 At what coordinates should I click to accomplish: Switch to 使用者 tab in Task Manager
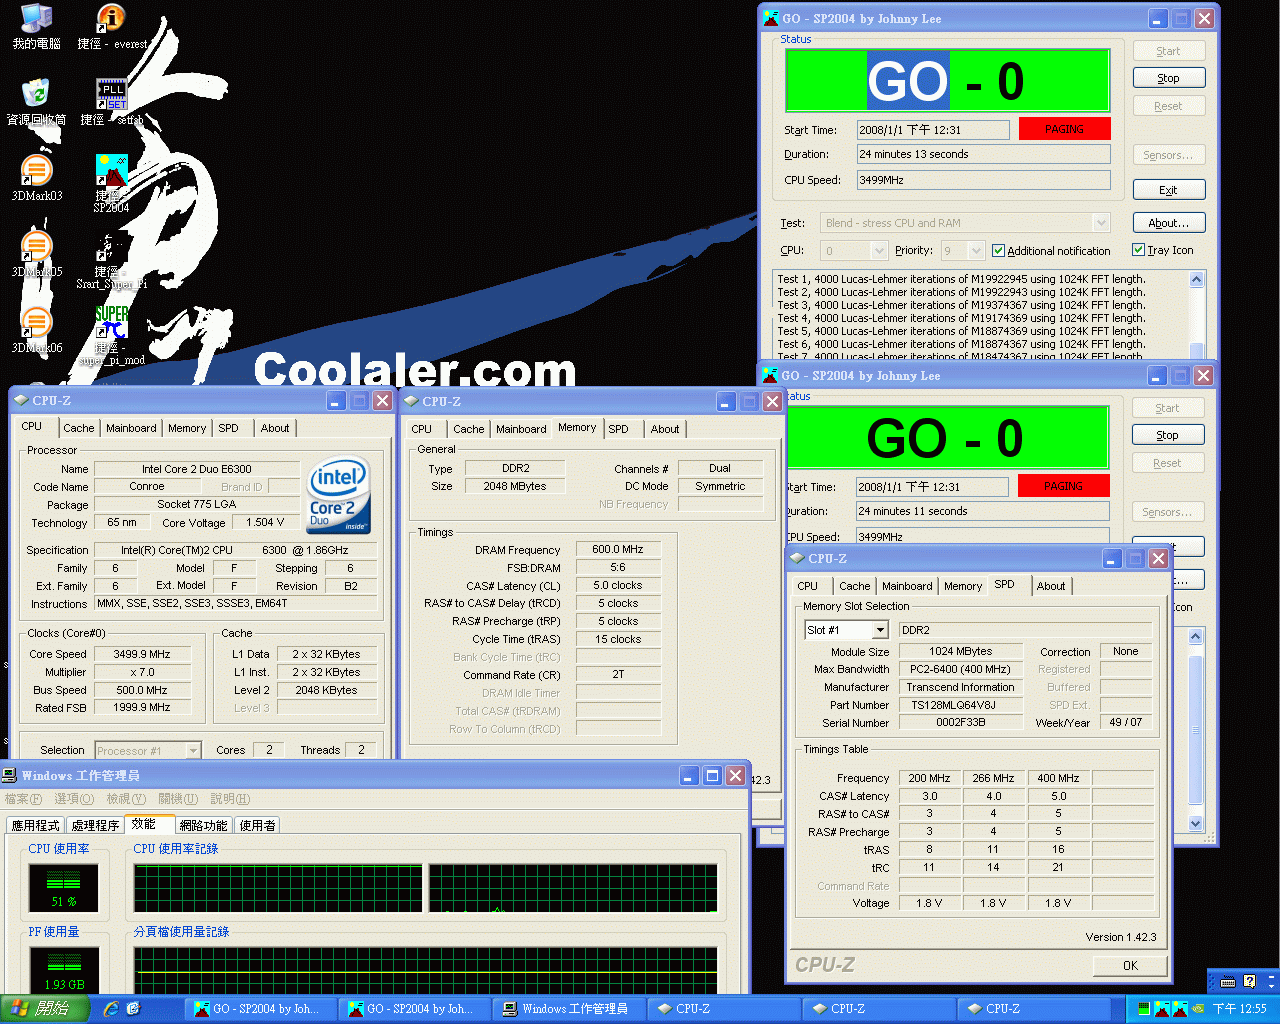[x=258, y=825]
